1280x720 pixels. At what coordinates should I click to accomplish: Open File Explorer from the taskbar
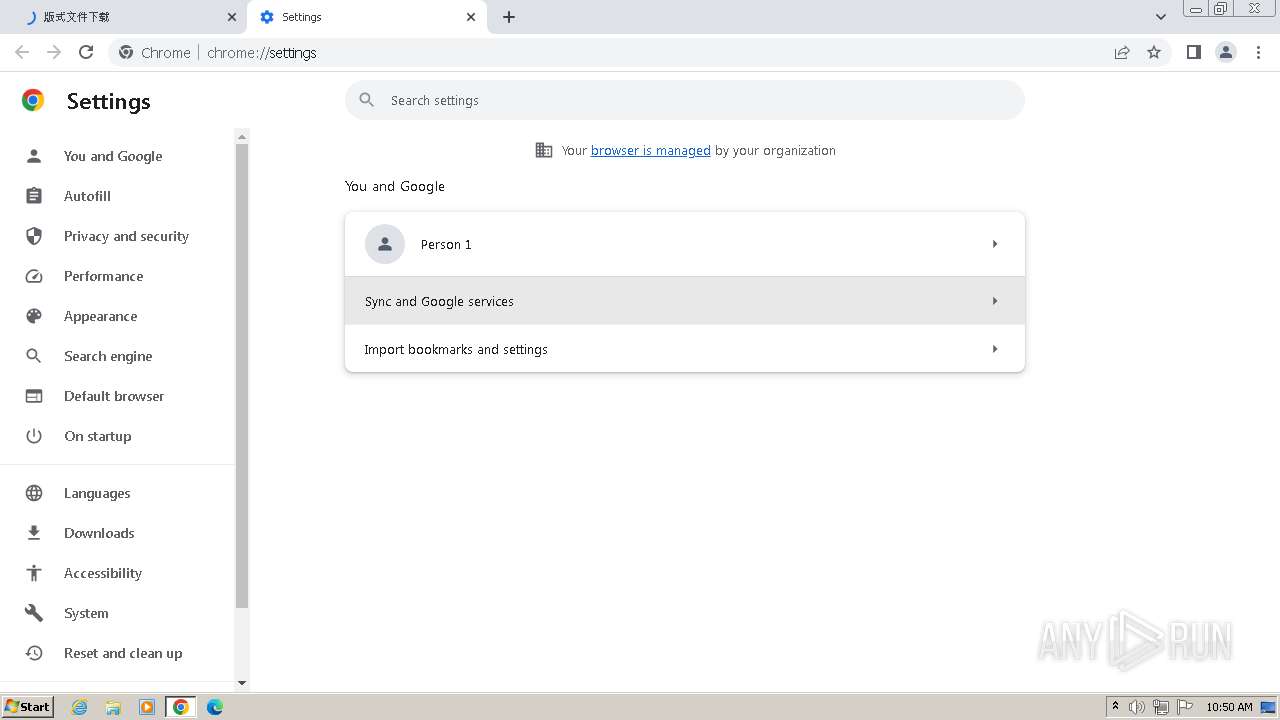click(x=113, y=707)
